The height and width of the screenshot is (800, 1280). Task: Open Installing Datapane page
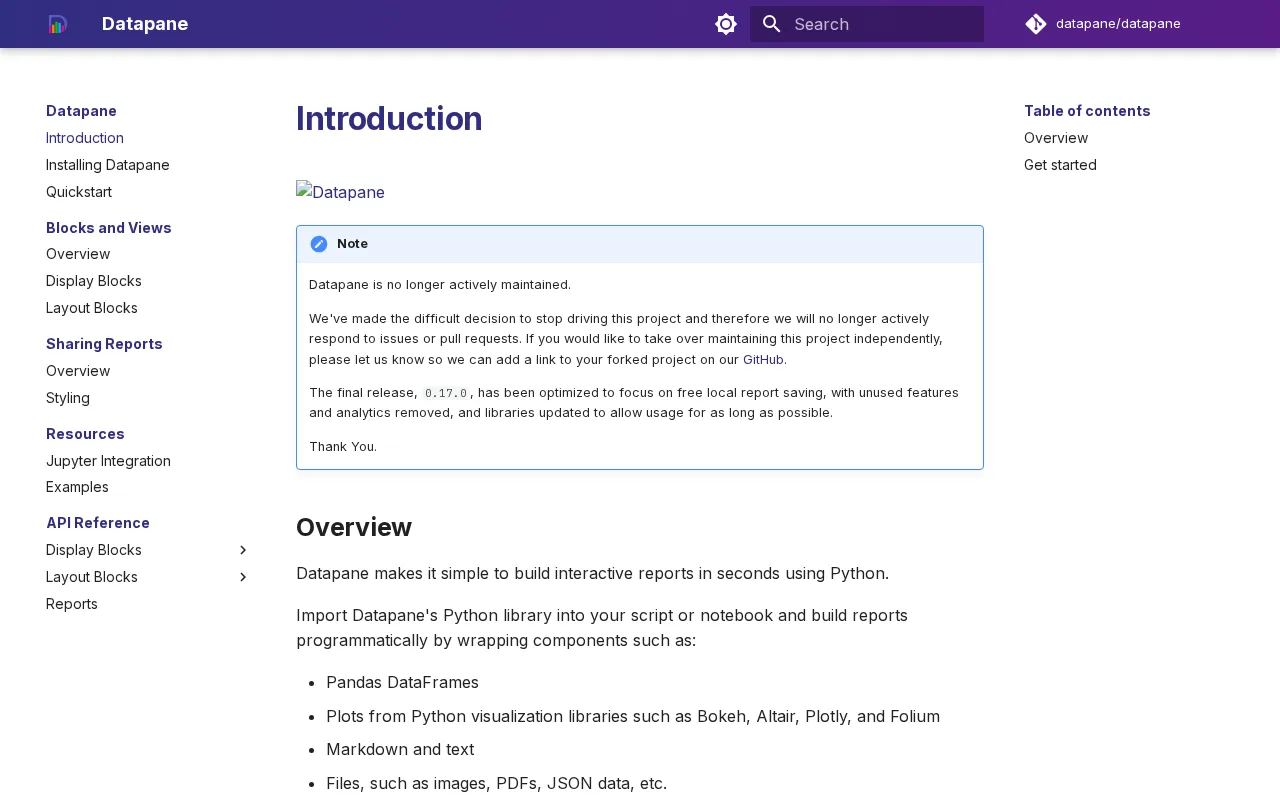click(x=108, y=165)
